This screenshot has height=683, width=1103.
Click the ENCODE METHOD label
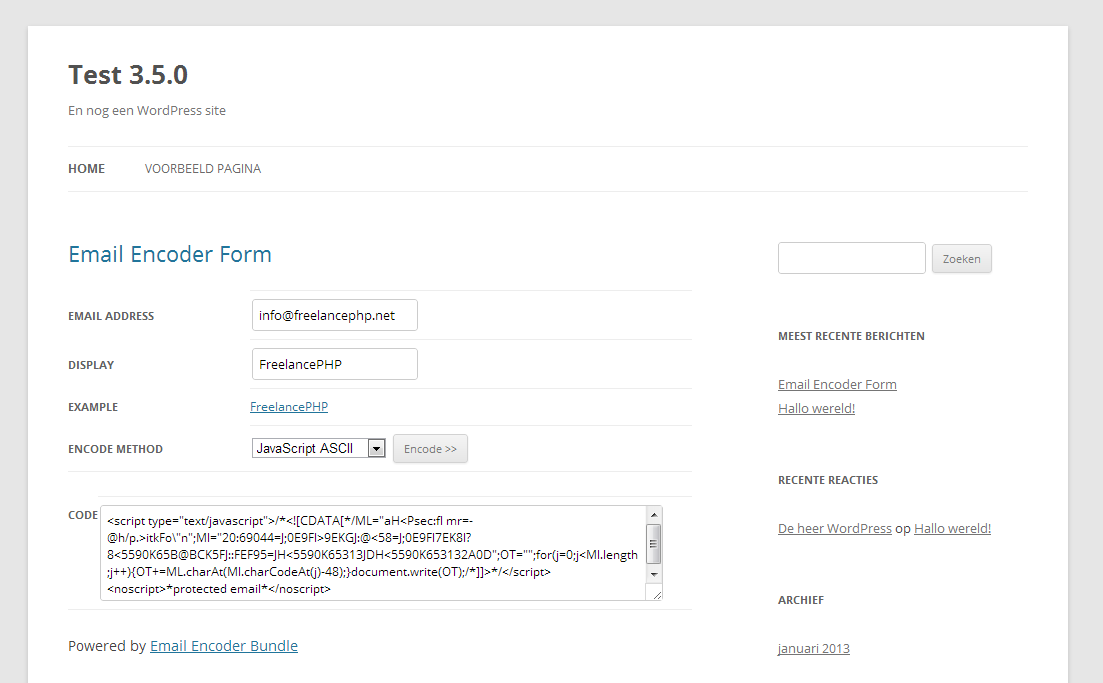[115, 449]
